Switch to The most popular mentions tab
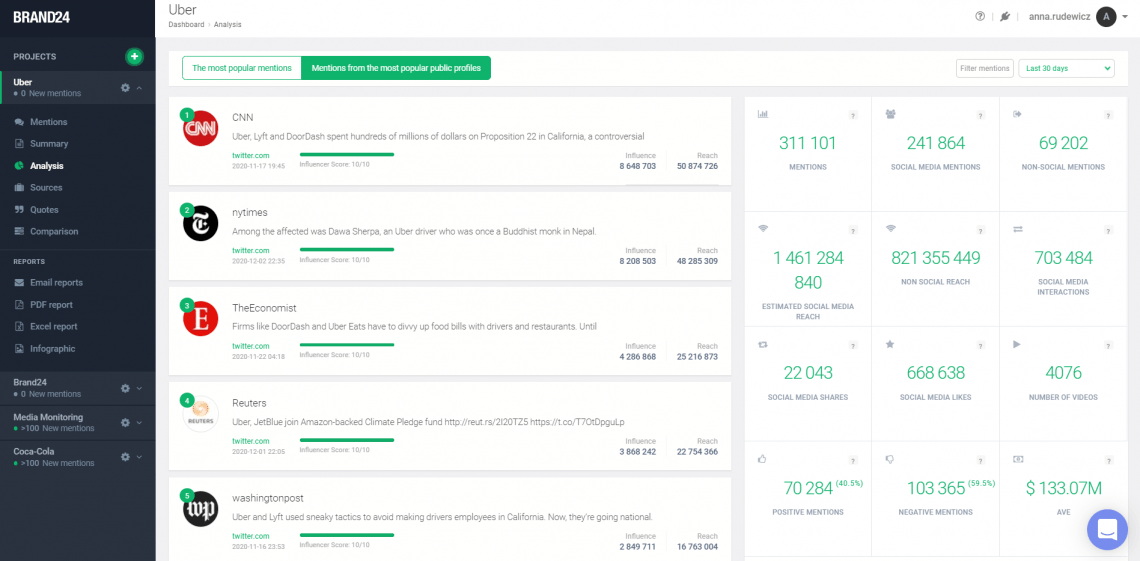Screen dimensions: 1140x561 pos(242,68)
